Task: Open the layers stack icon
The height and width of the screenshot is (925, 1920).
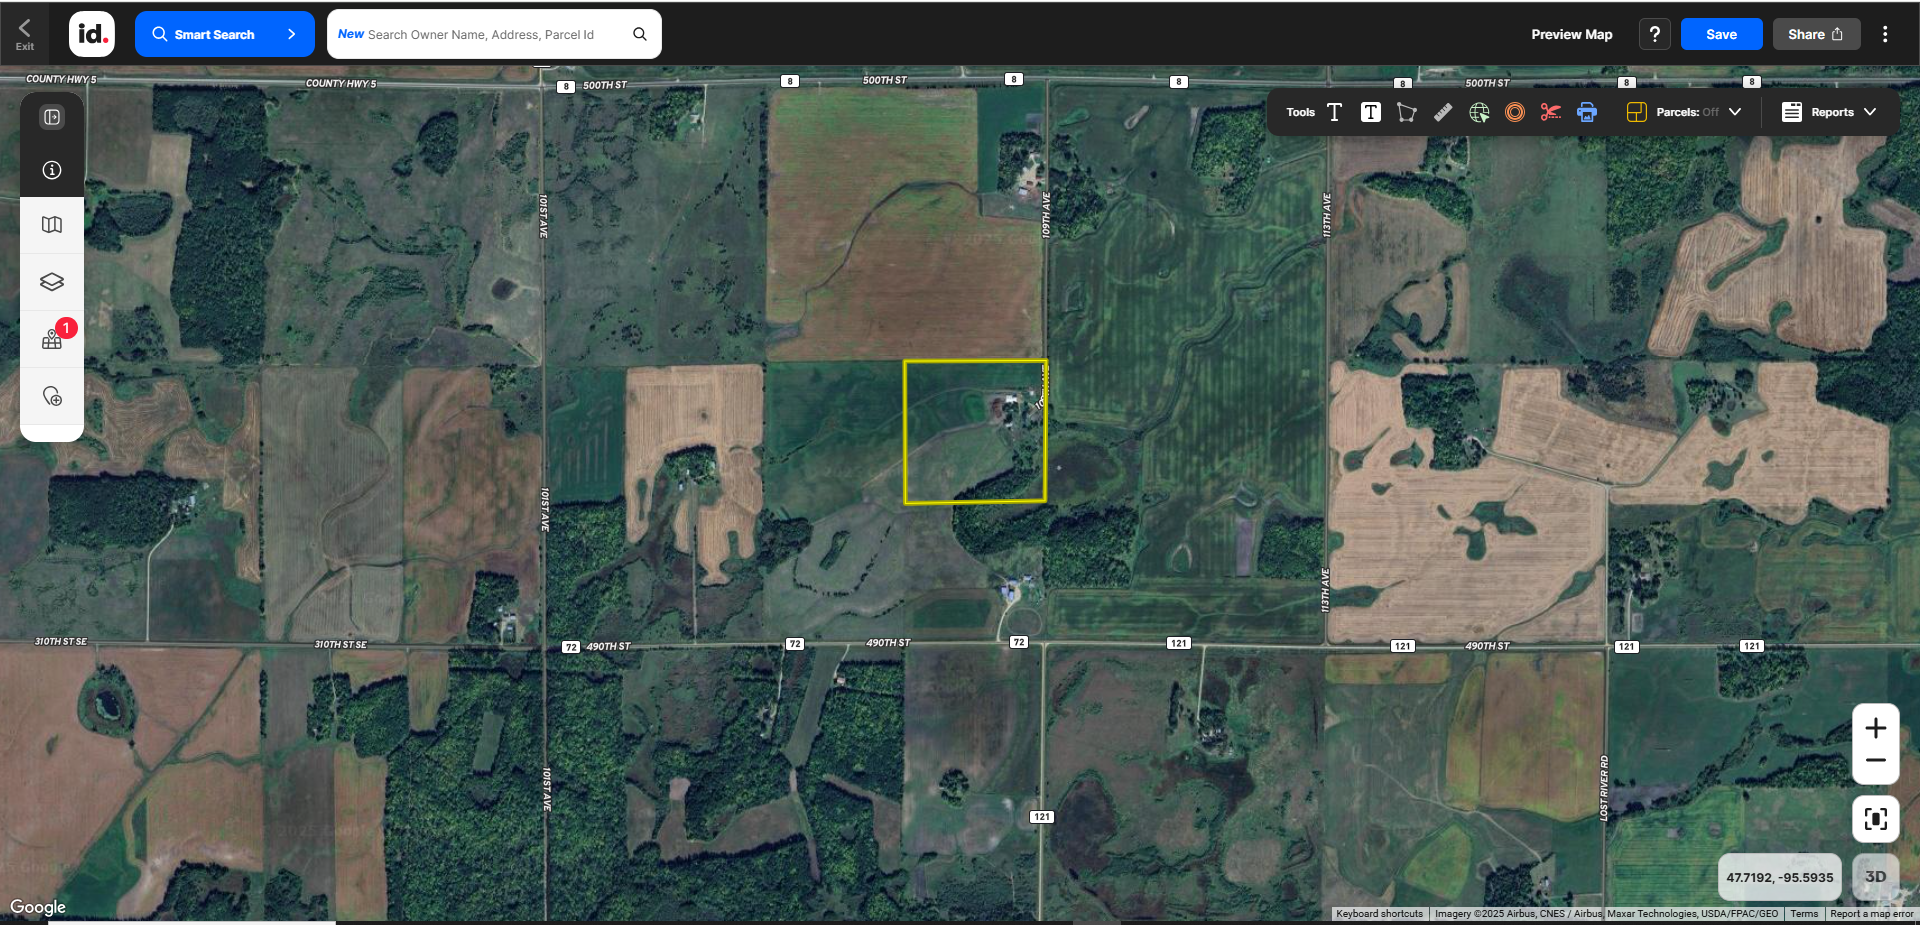Action: pyautogui.click(x=52, y=282)
